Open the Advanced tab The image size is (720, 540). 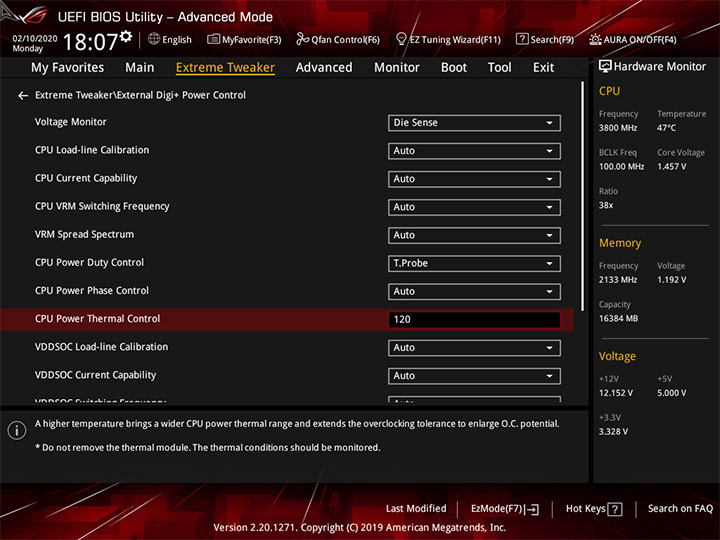324,68
